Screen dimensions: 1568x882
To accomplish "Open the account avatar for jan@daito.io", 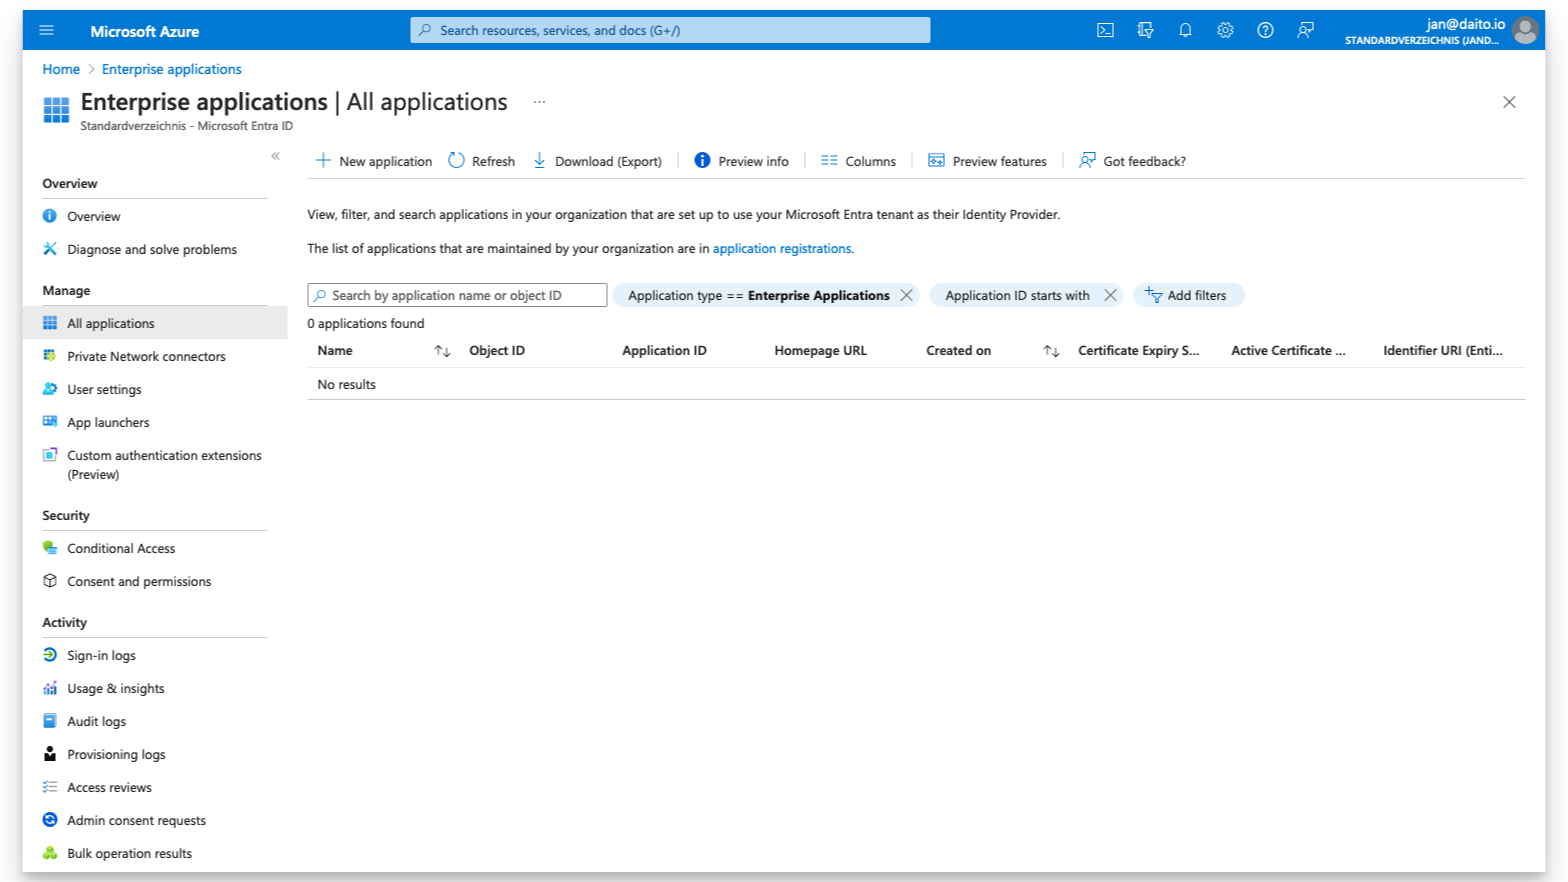I will (x=1525, y=31).
